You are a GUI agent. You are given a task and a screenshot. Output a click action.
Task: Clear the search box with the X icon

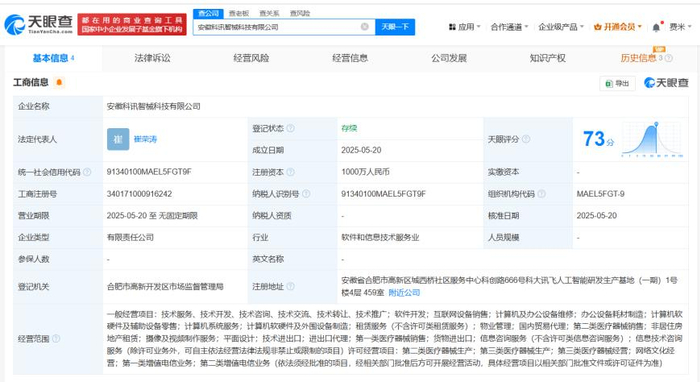point(365,27)
